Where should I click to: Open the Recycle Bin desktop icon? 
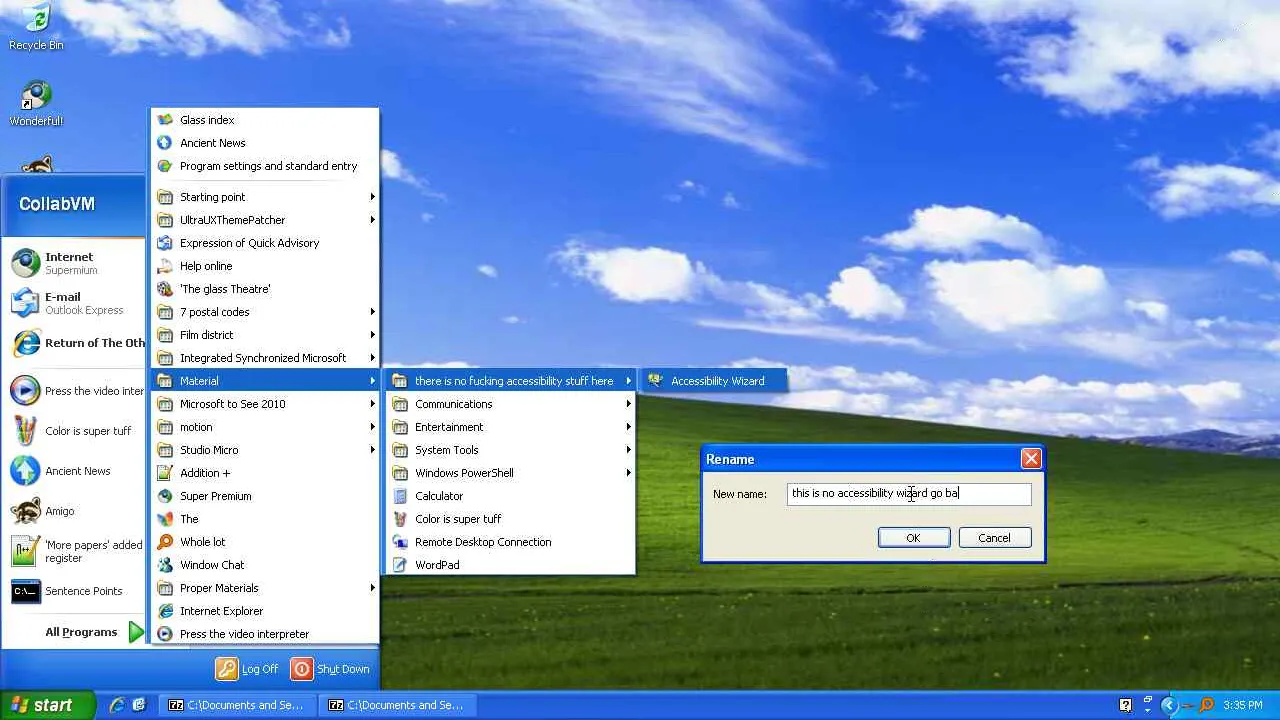pyautogui.click(x=36, y=27)
